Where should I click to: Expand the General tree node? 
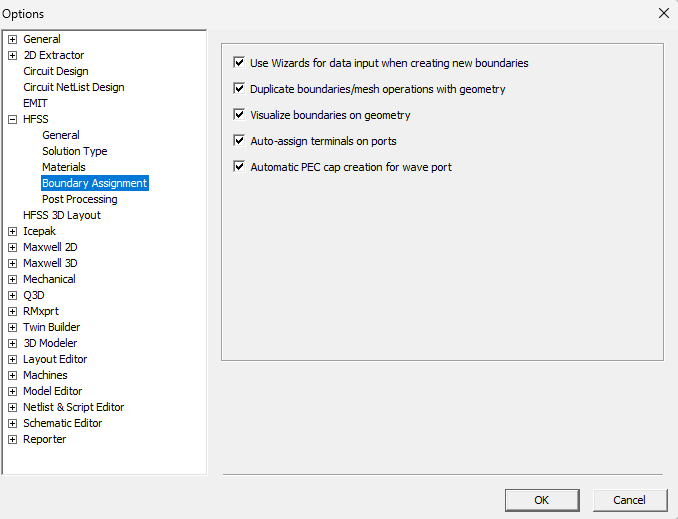(x=13, y=39)
